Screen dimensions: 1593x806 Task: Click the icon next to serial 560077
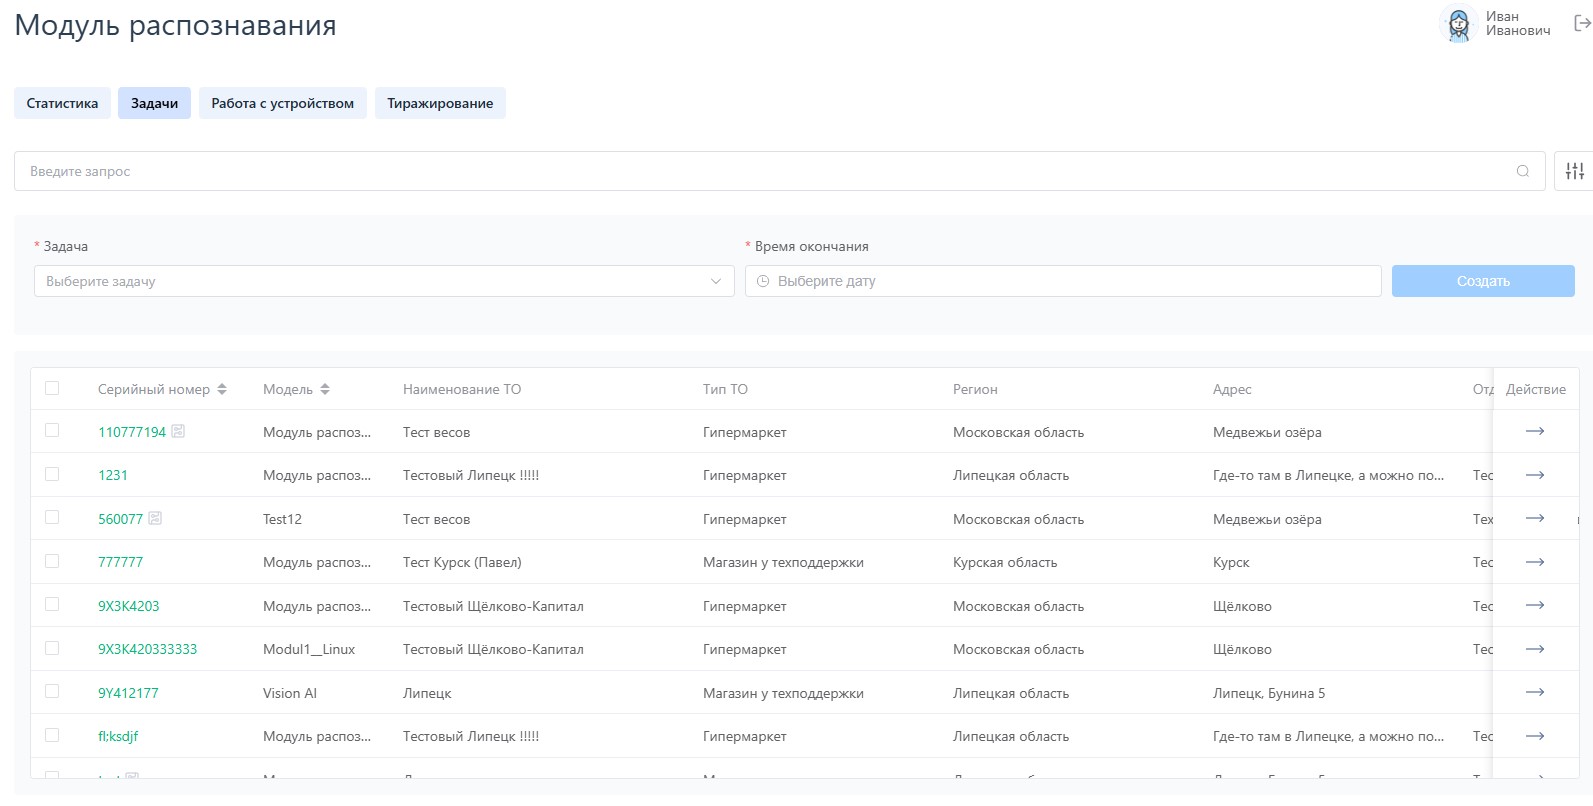[x=155, y=518]
